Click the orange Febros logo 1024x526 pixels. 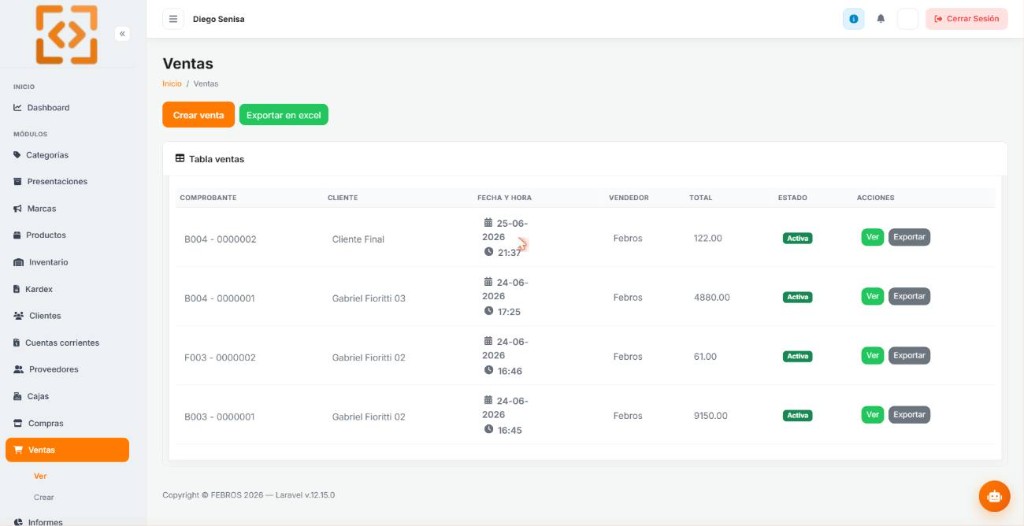(x=67, y=35)
